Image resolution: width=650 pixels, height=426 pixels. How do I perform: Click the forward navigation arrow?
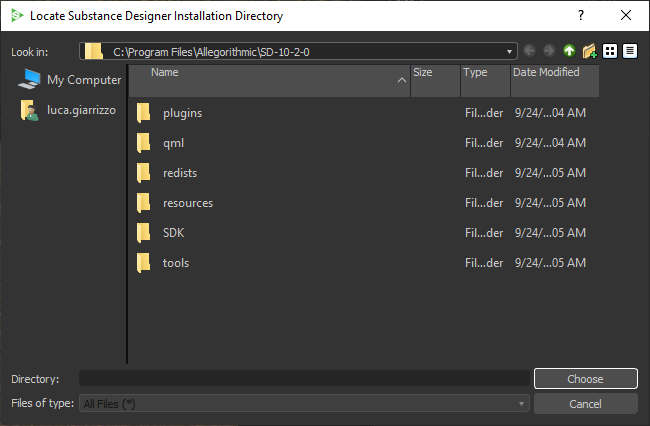pos(549,51)
